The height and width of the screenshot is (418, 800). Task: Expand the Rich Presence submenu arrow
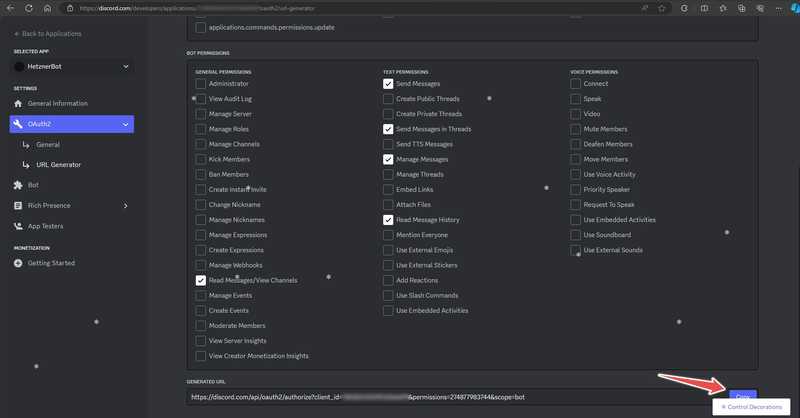tap(125, 206)
